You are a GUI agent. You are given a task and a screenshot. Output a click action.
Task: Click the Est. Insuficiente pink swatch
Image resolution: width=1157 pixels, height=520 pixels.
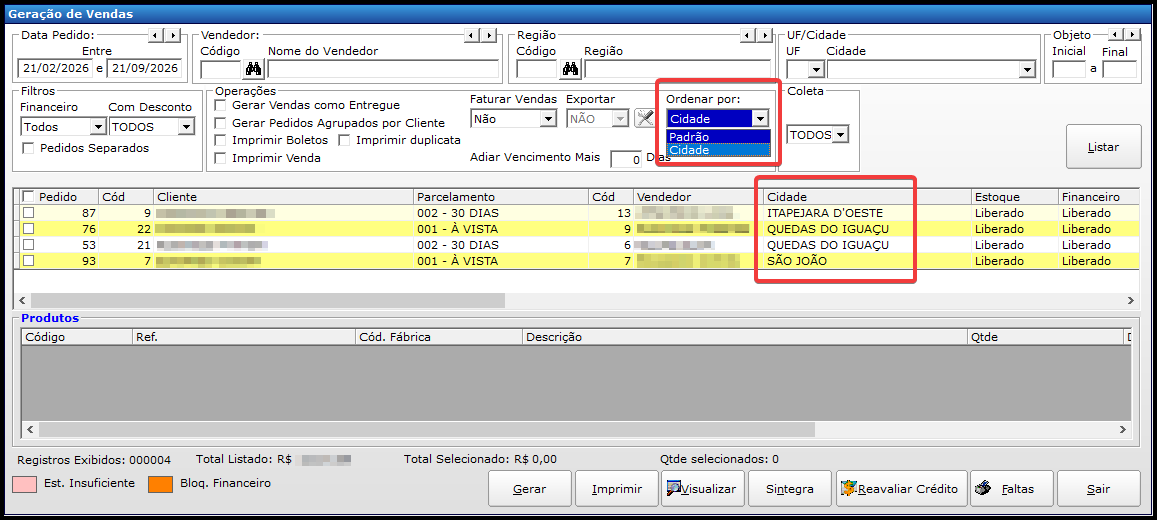tap(26, 484)
